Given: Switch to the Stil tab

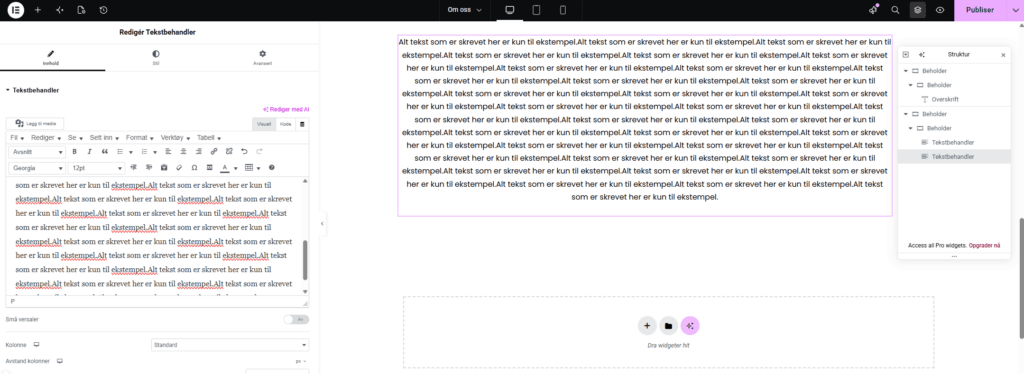Looking at the screenshot, I should (155, 58).
